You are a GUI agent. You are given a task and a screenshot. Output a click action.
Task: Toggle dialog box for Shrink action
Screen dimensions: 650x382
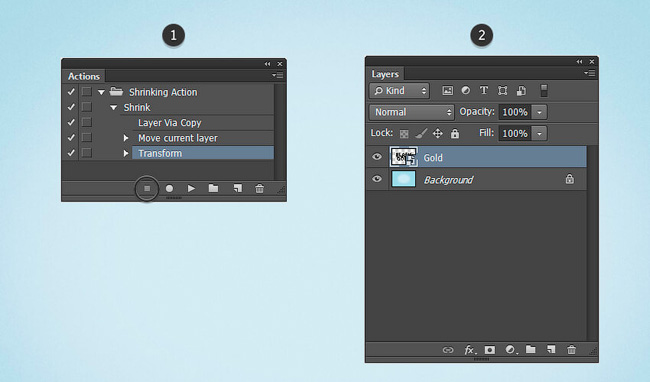pos(86,107)
